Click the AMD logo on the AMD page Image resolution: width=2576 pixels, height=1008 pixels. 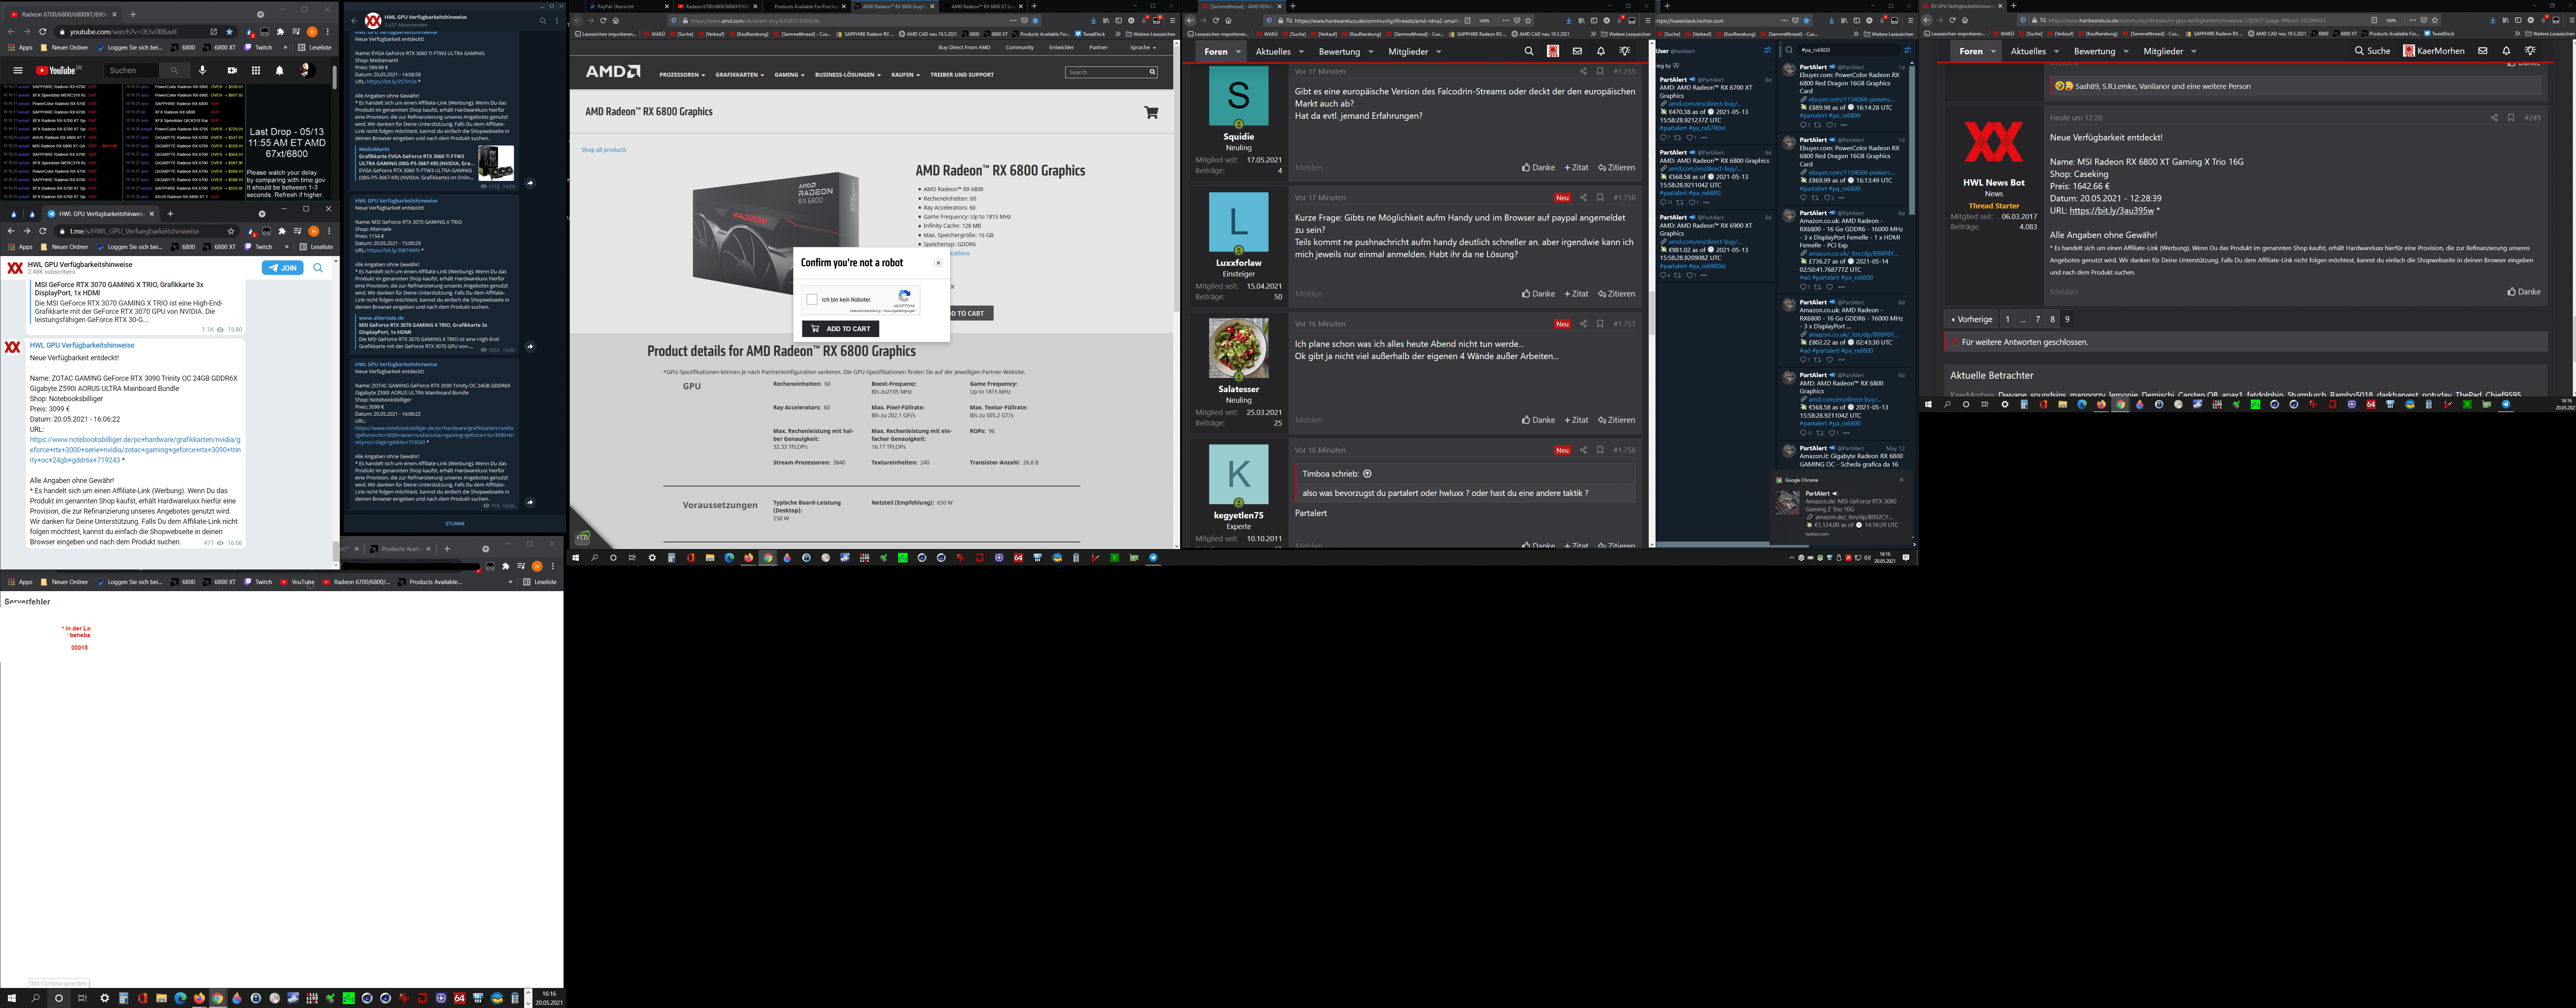pyautogui.click(x=613, y=71)
